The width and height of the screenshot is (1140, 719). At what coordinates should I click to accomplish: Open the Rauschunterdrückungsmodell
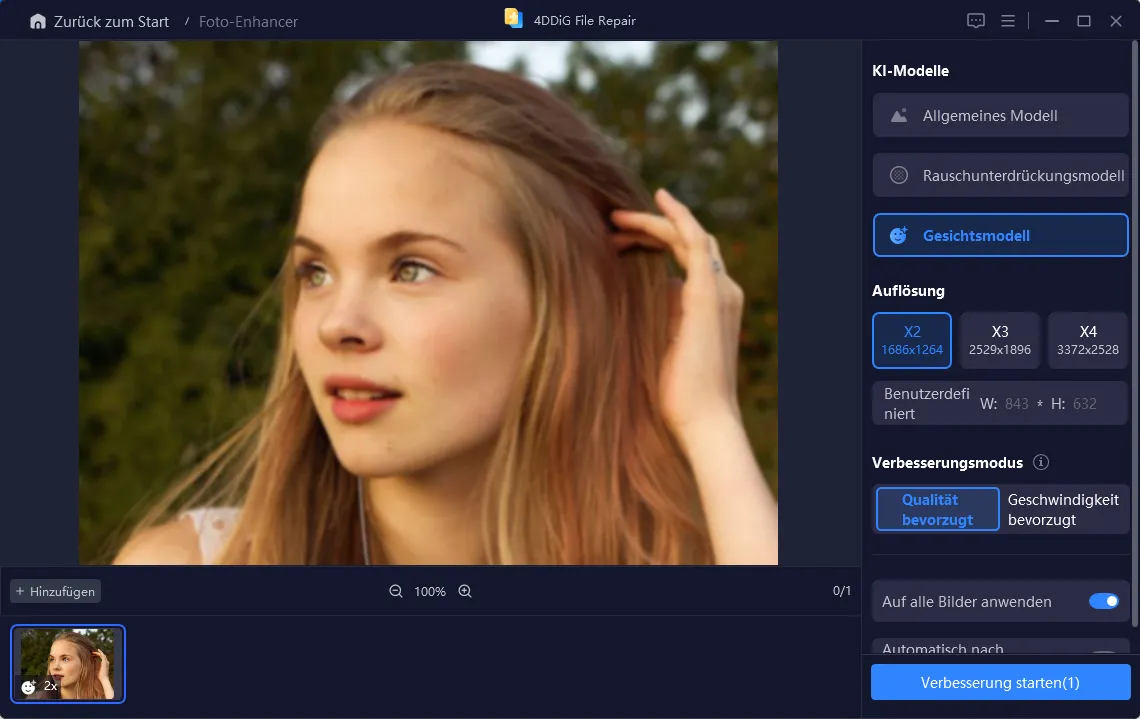[1000, 175]
